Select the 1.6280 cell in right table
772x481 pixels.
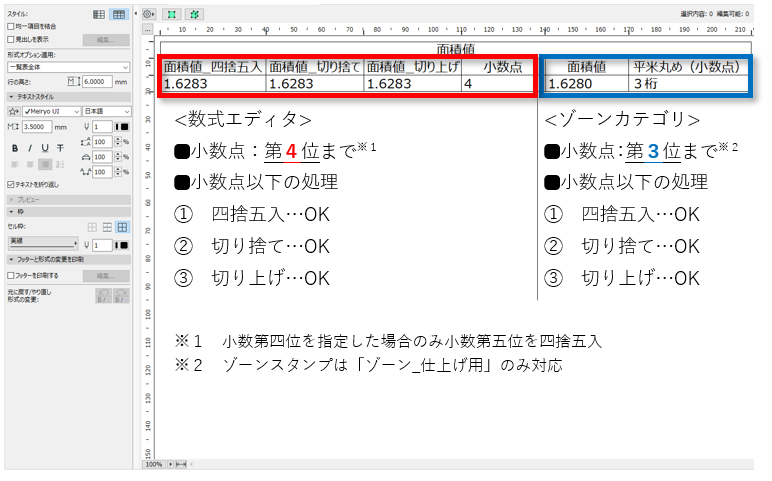(586, 84)
